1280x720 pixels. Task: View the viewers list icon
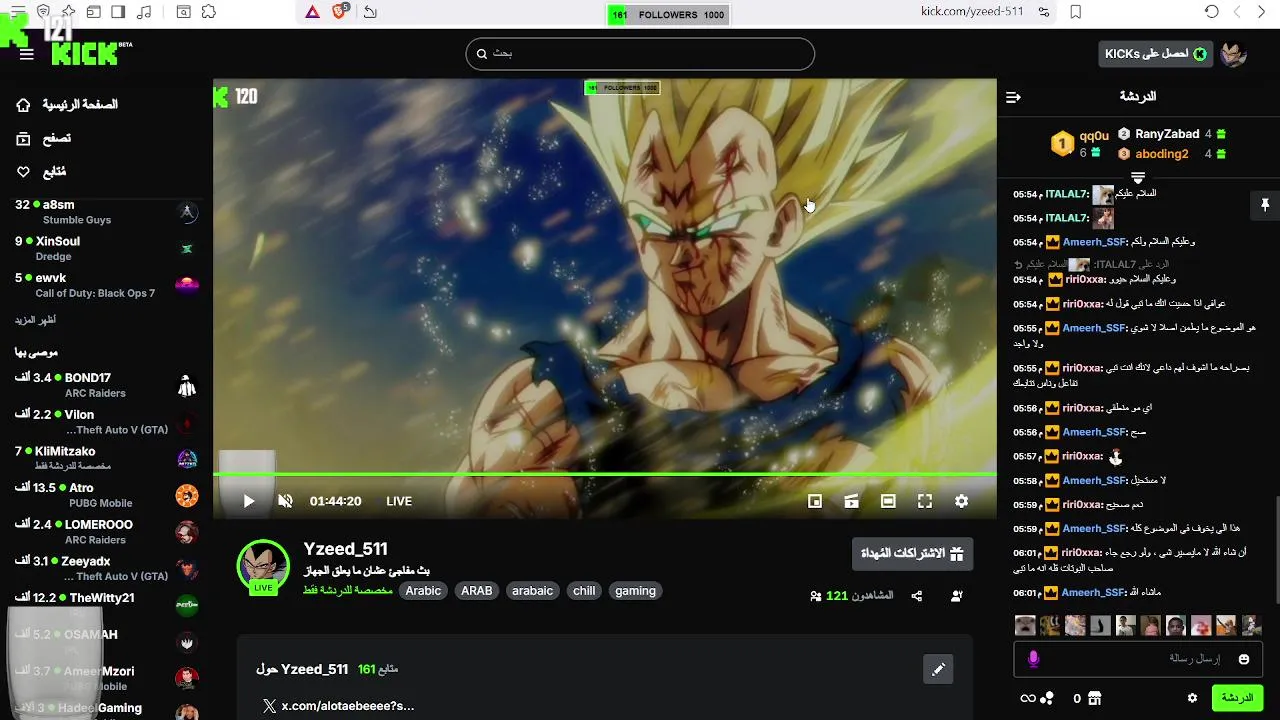(816, 596)
